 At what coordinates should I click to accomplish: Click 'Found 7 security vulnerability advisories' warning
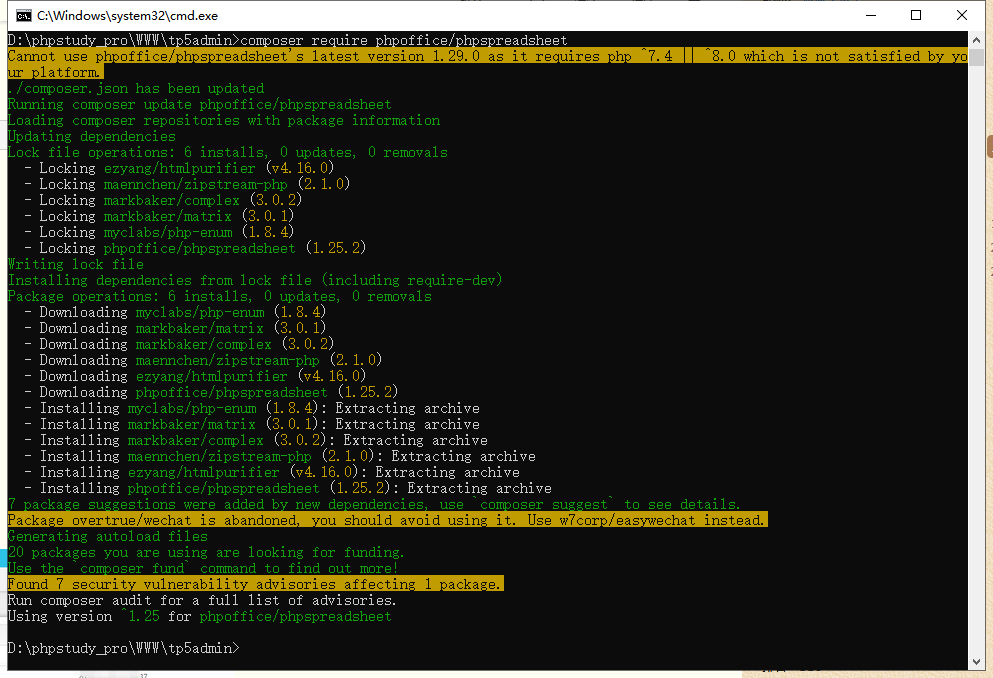pyautogui.click(x=255, y=584)
